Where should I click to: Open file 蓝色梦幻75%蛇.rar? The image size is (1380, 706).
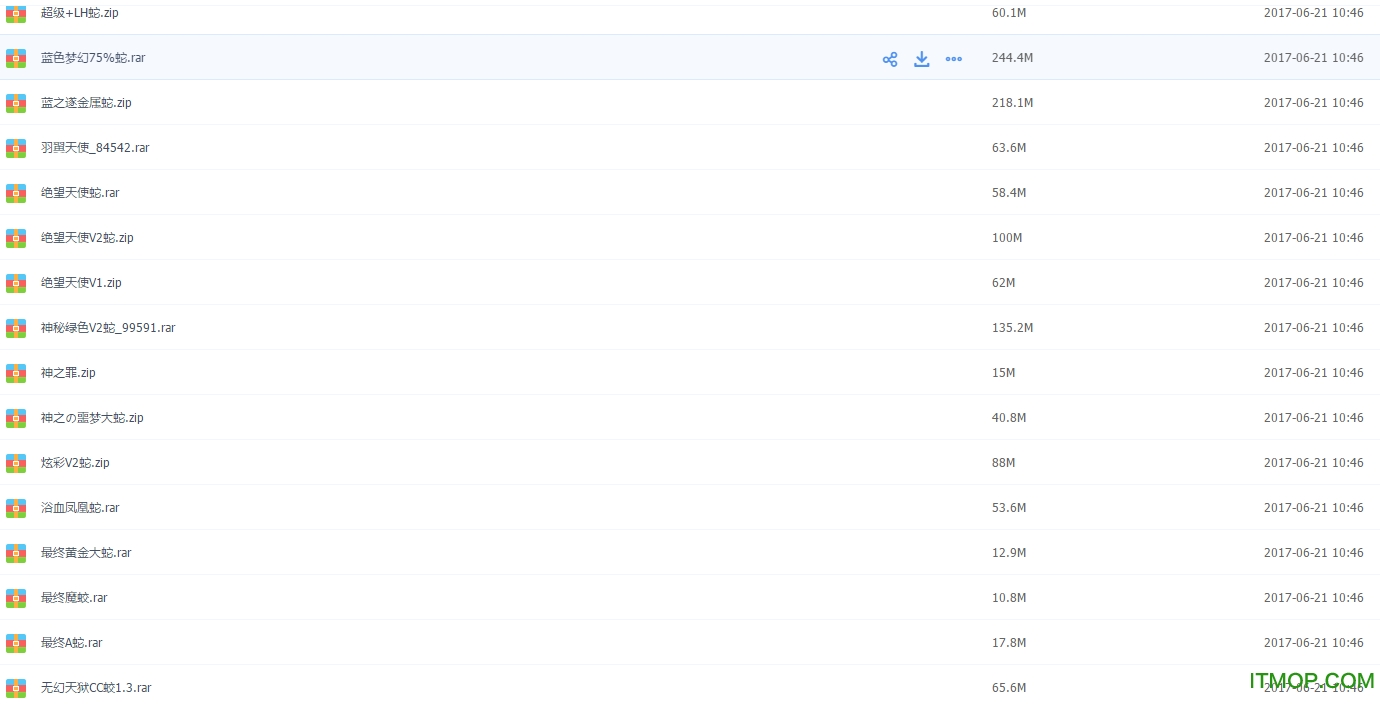click(x=93, y=58)
